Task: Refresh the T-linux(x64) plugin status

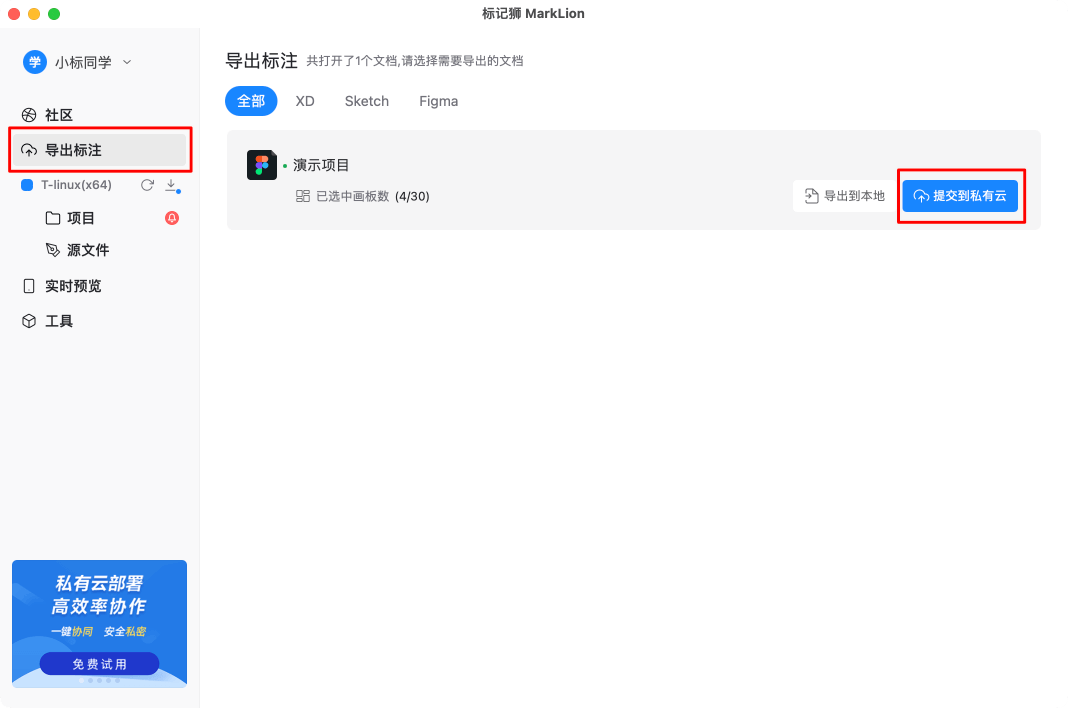Action: (146, 185)
